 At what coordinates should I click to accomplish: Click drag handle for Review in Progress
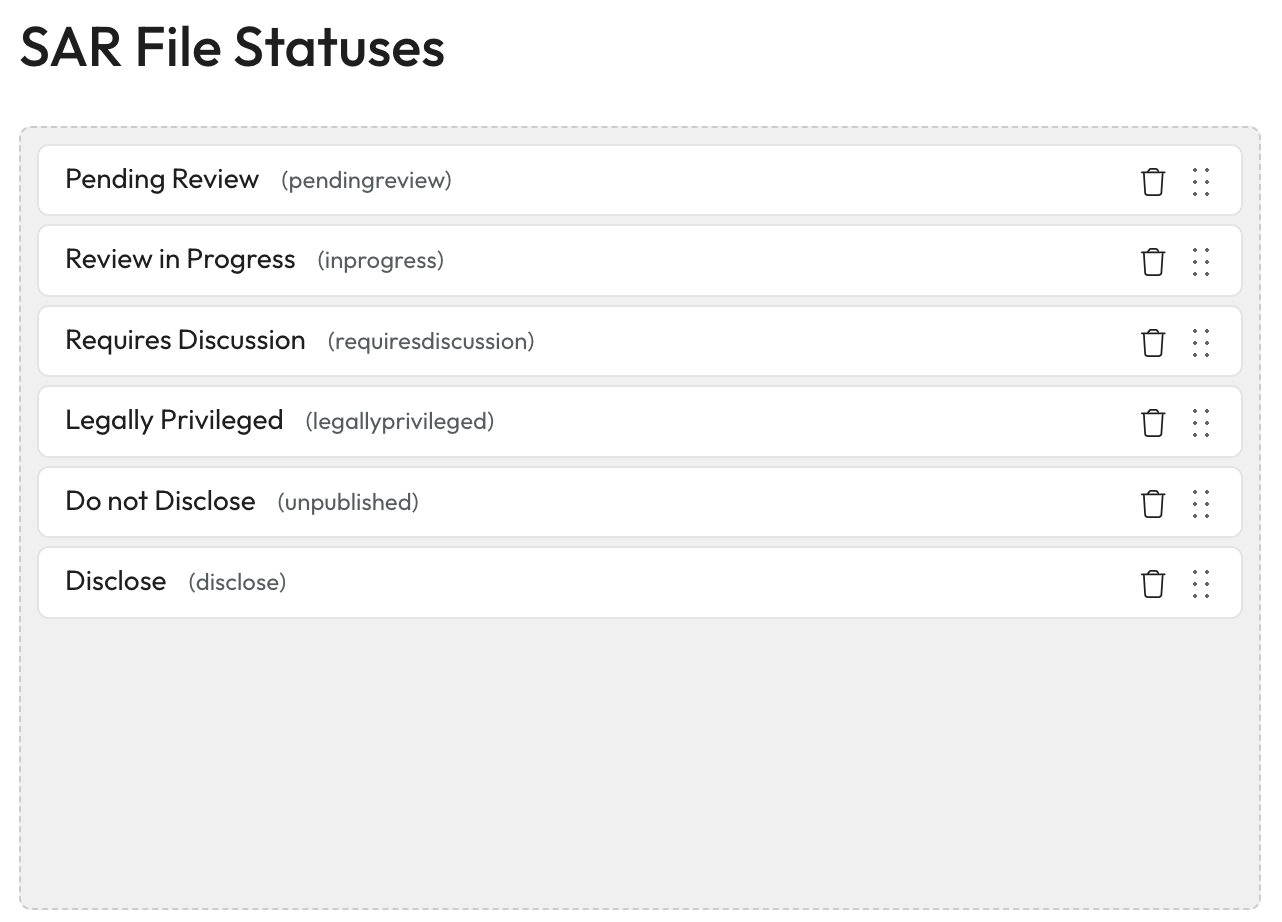pos(1201,262)
